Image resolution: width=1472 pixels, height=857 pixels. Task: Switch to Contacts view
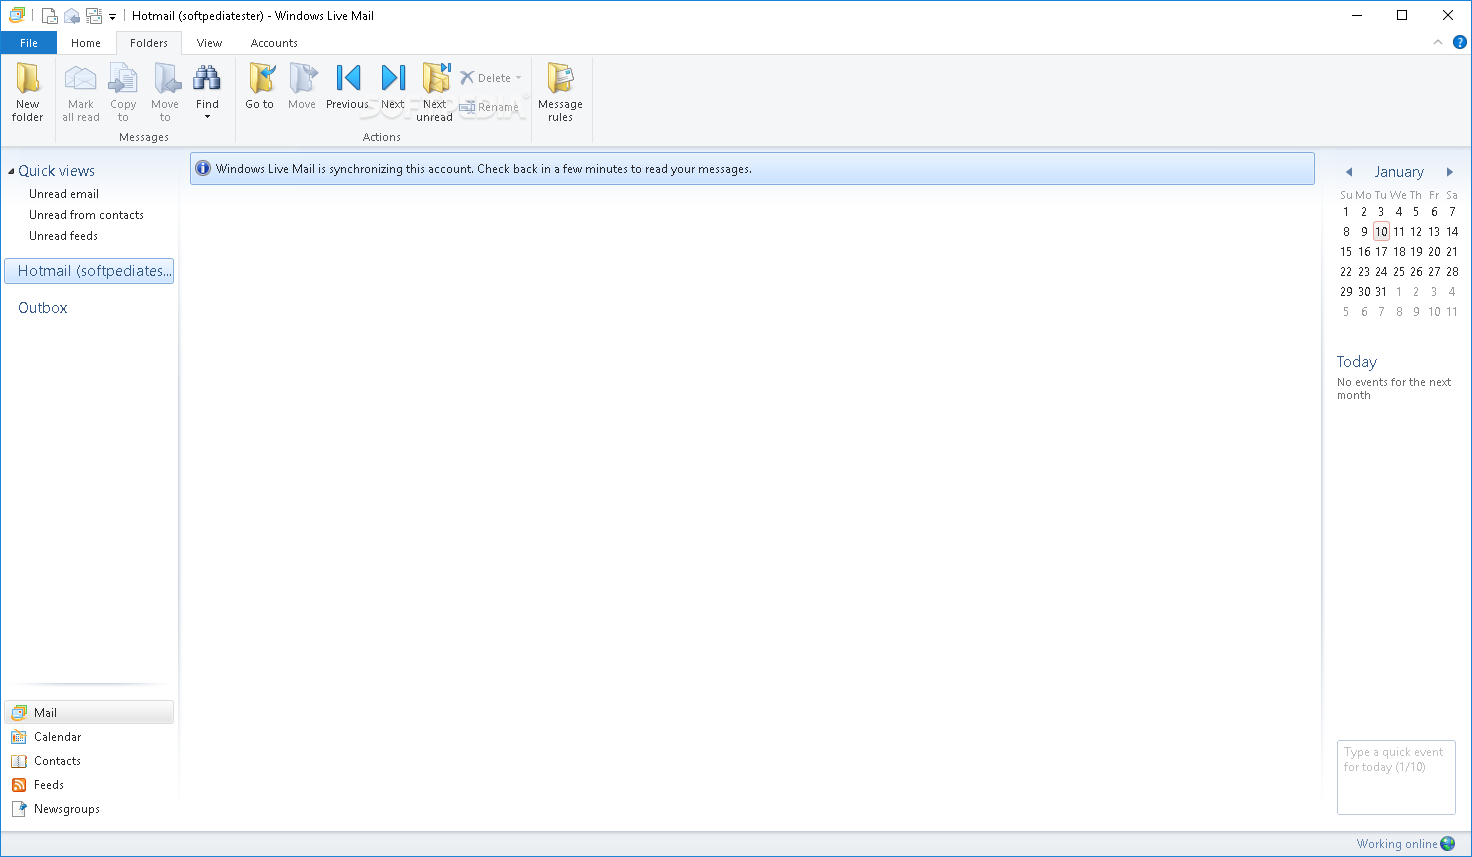[89, 761]
